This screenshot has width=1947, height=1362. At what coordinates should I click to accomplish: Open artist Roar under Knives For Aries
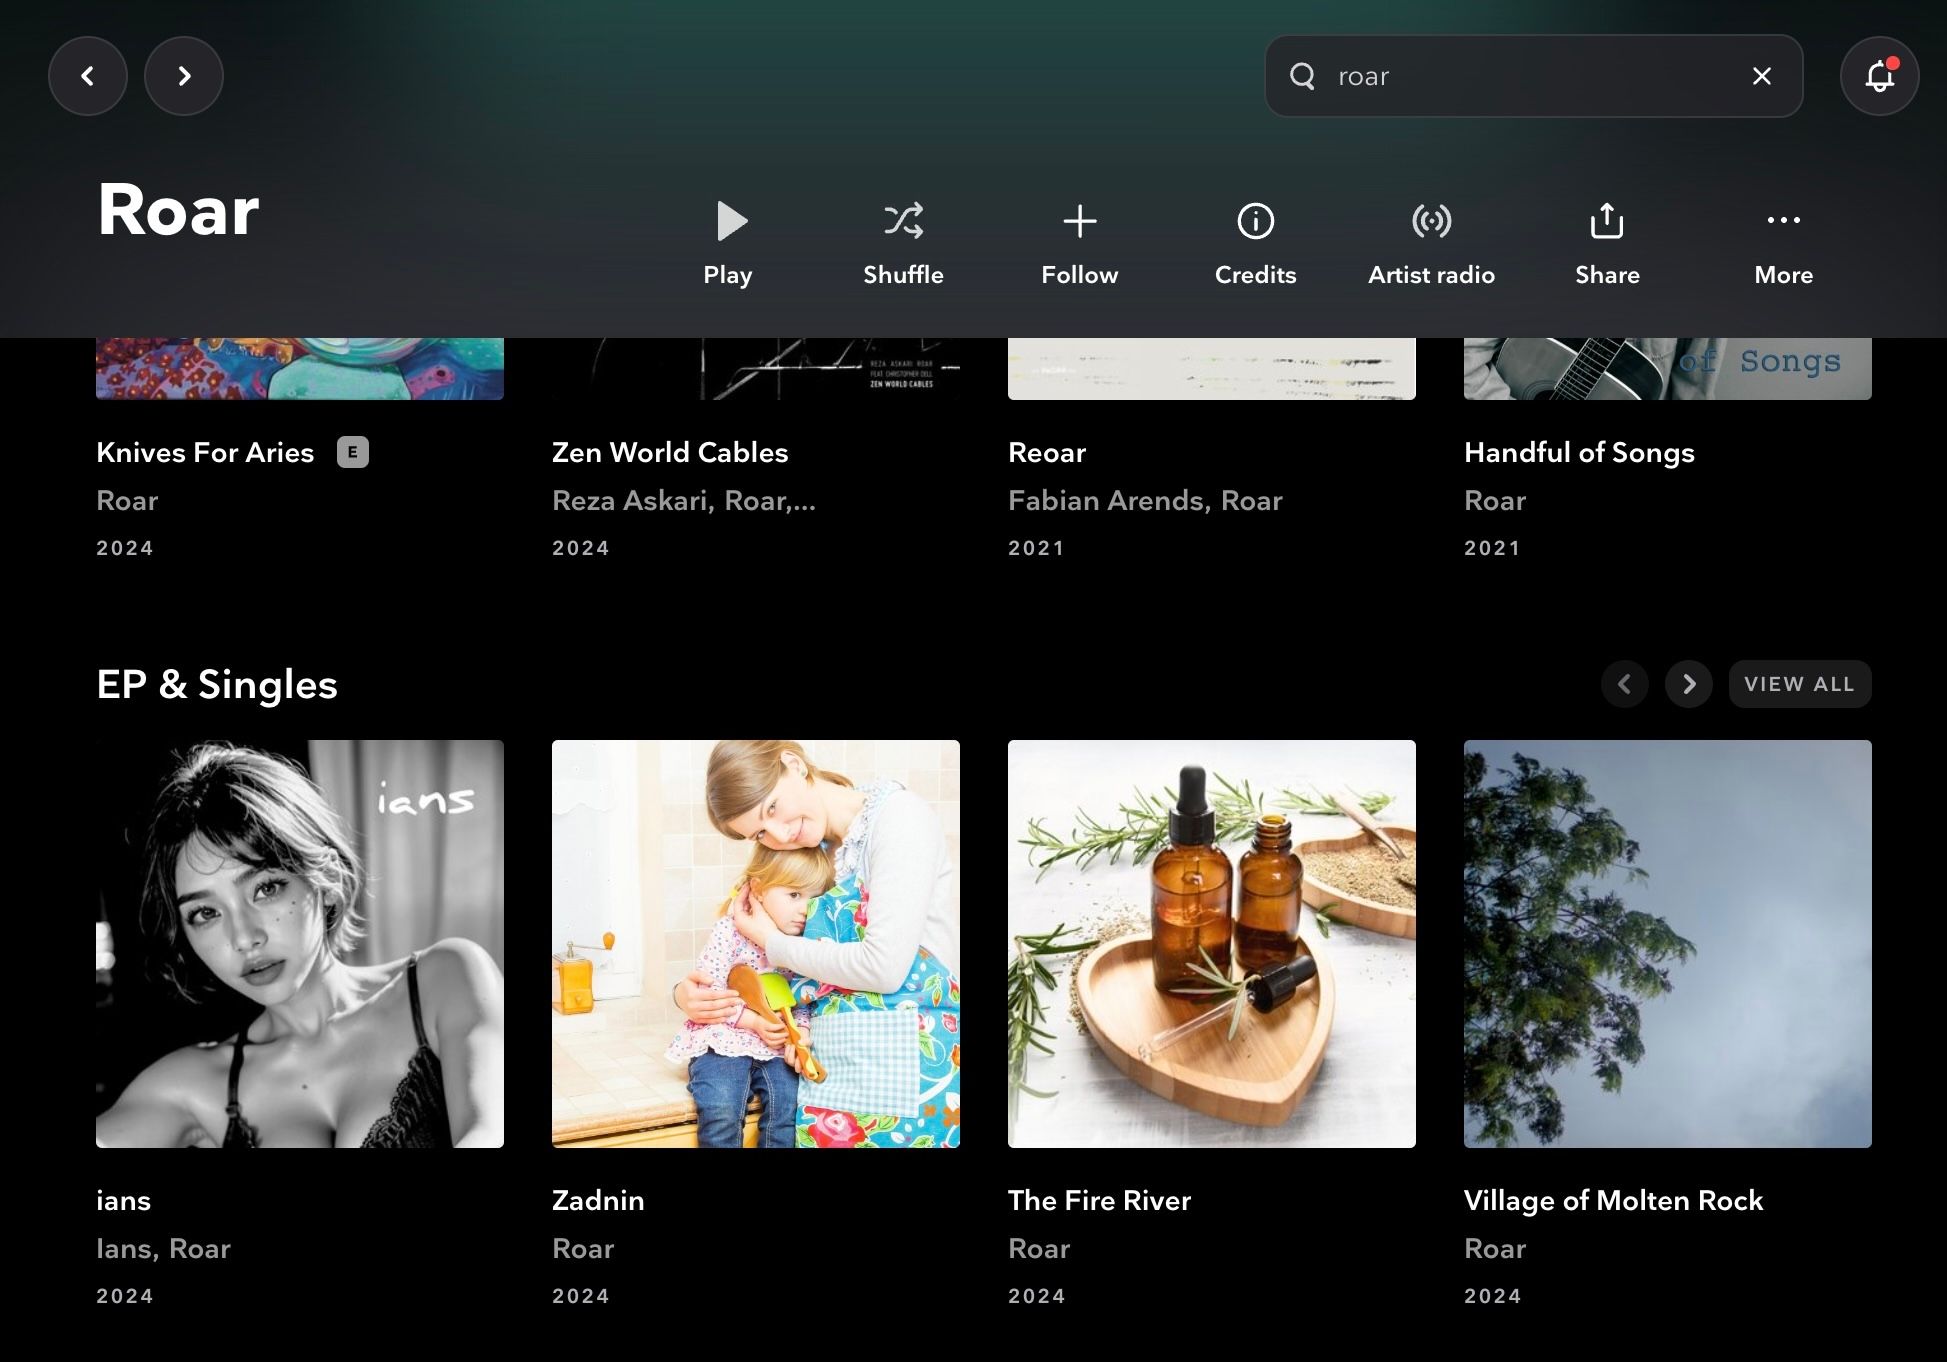pyautogui.click(x=127, y=500)
